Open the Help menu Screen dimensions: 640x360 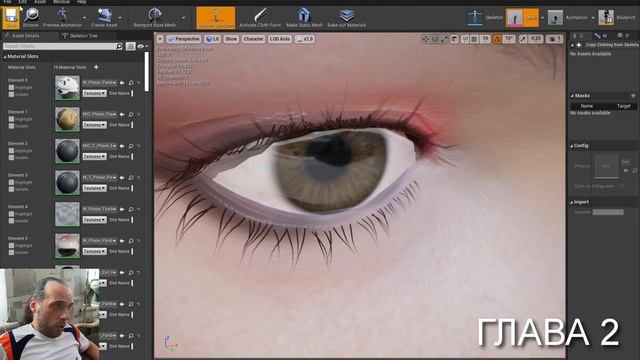[82, 2]
